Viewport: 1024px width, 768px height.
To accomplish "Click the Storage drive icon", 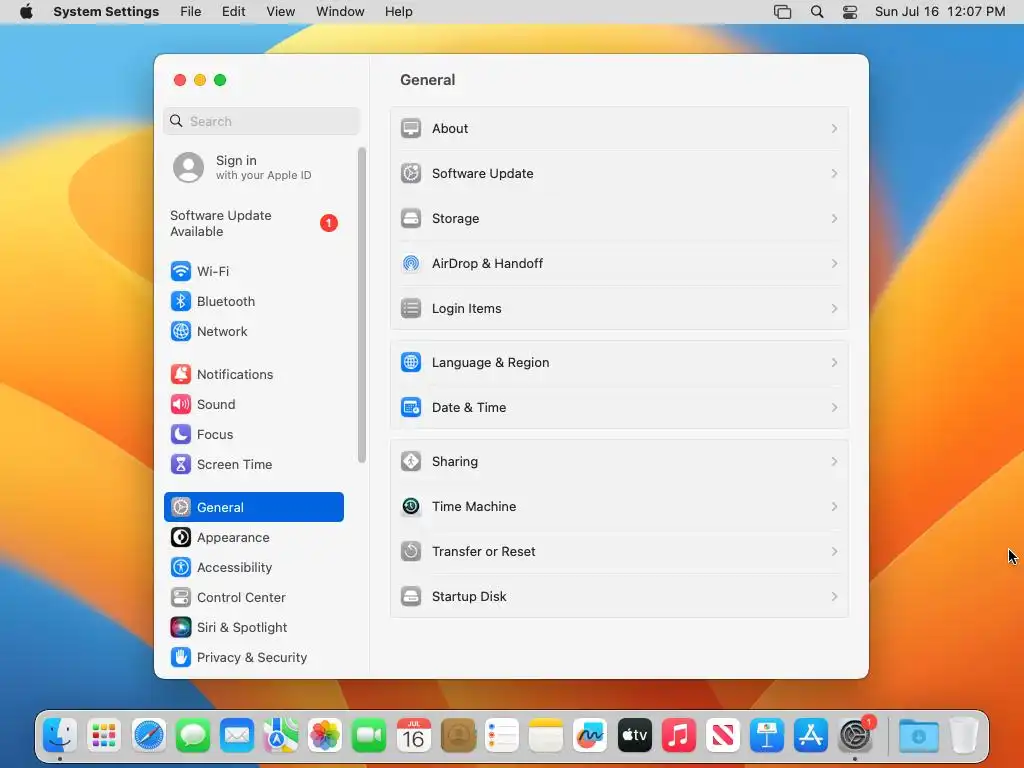I will pyautogui.click(x=411, y=219).
